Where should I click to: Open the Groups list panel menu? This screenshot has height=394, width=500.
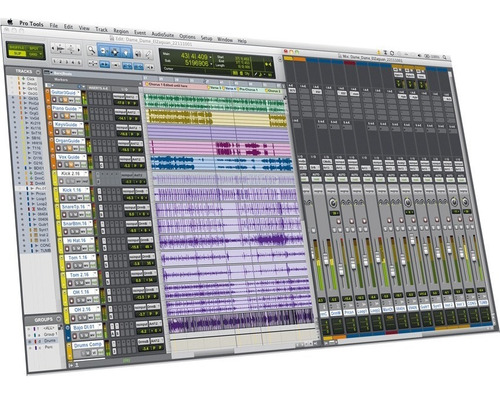[x=58, y=319]
